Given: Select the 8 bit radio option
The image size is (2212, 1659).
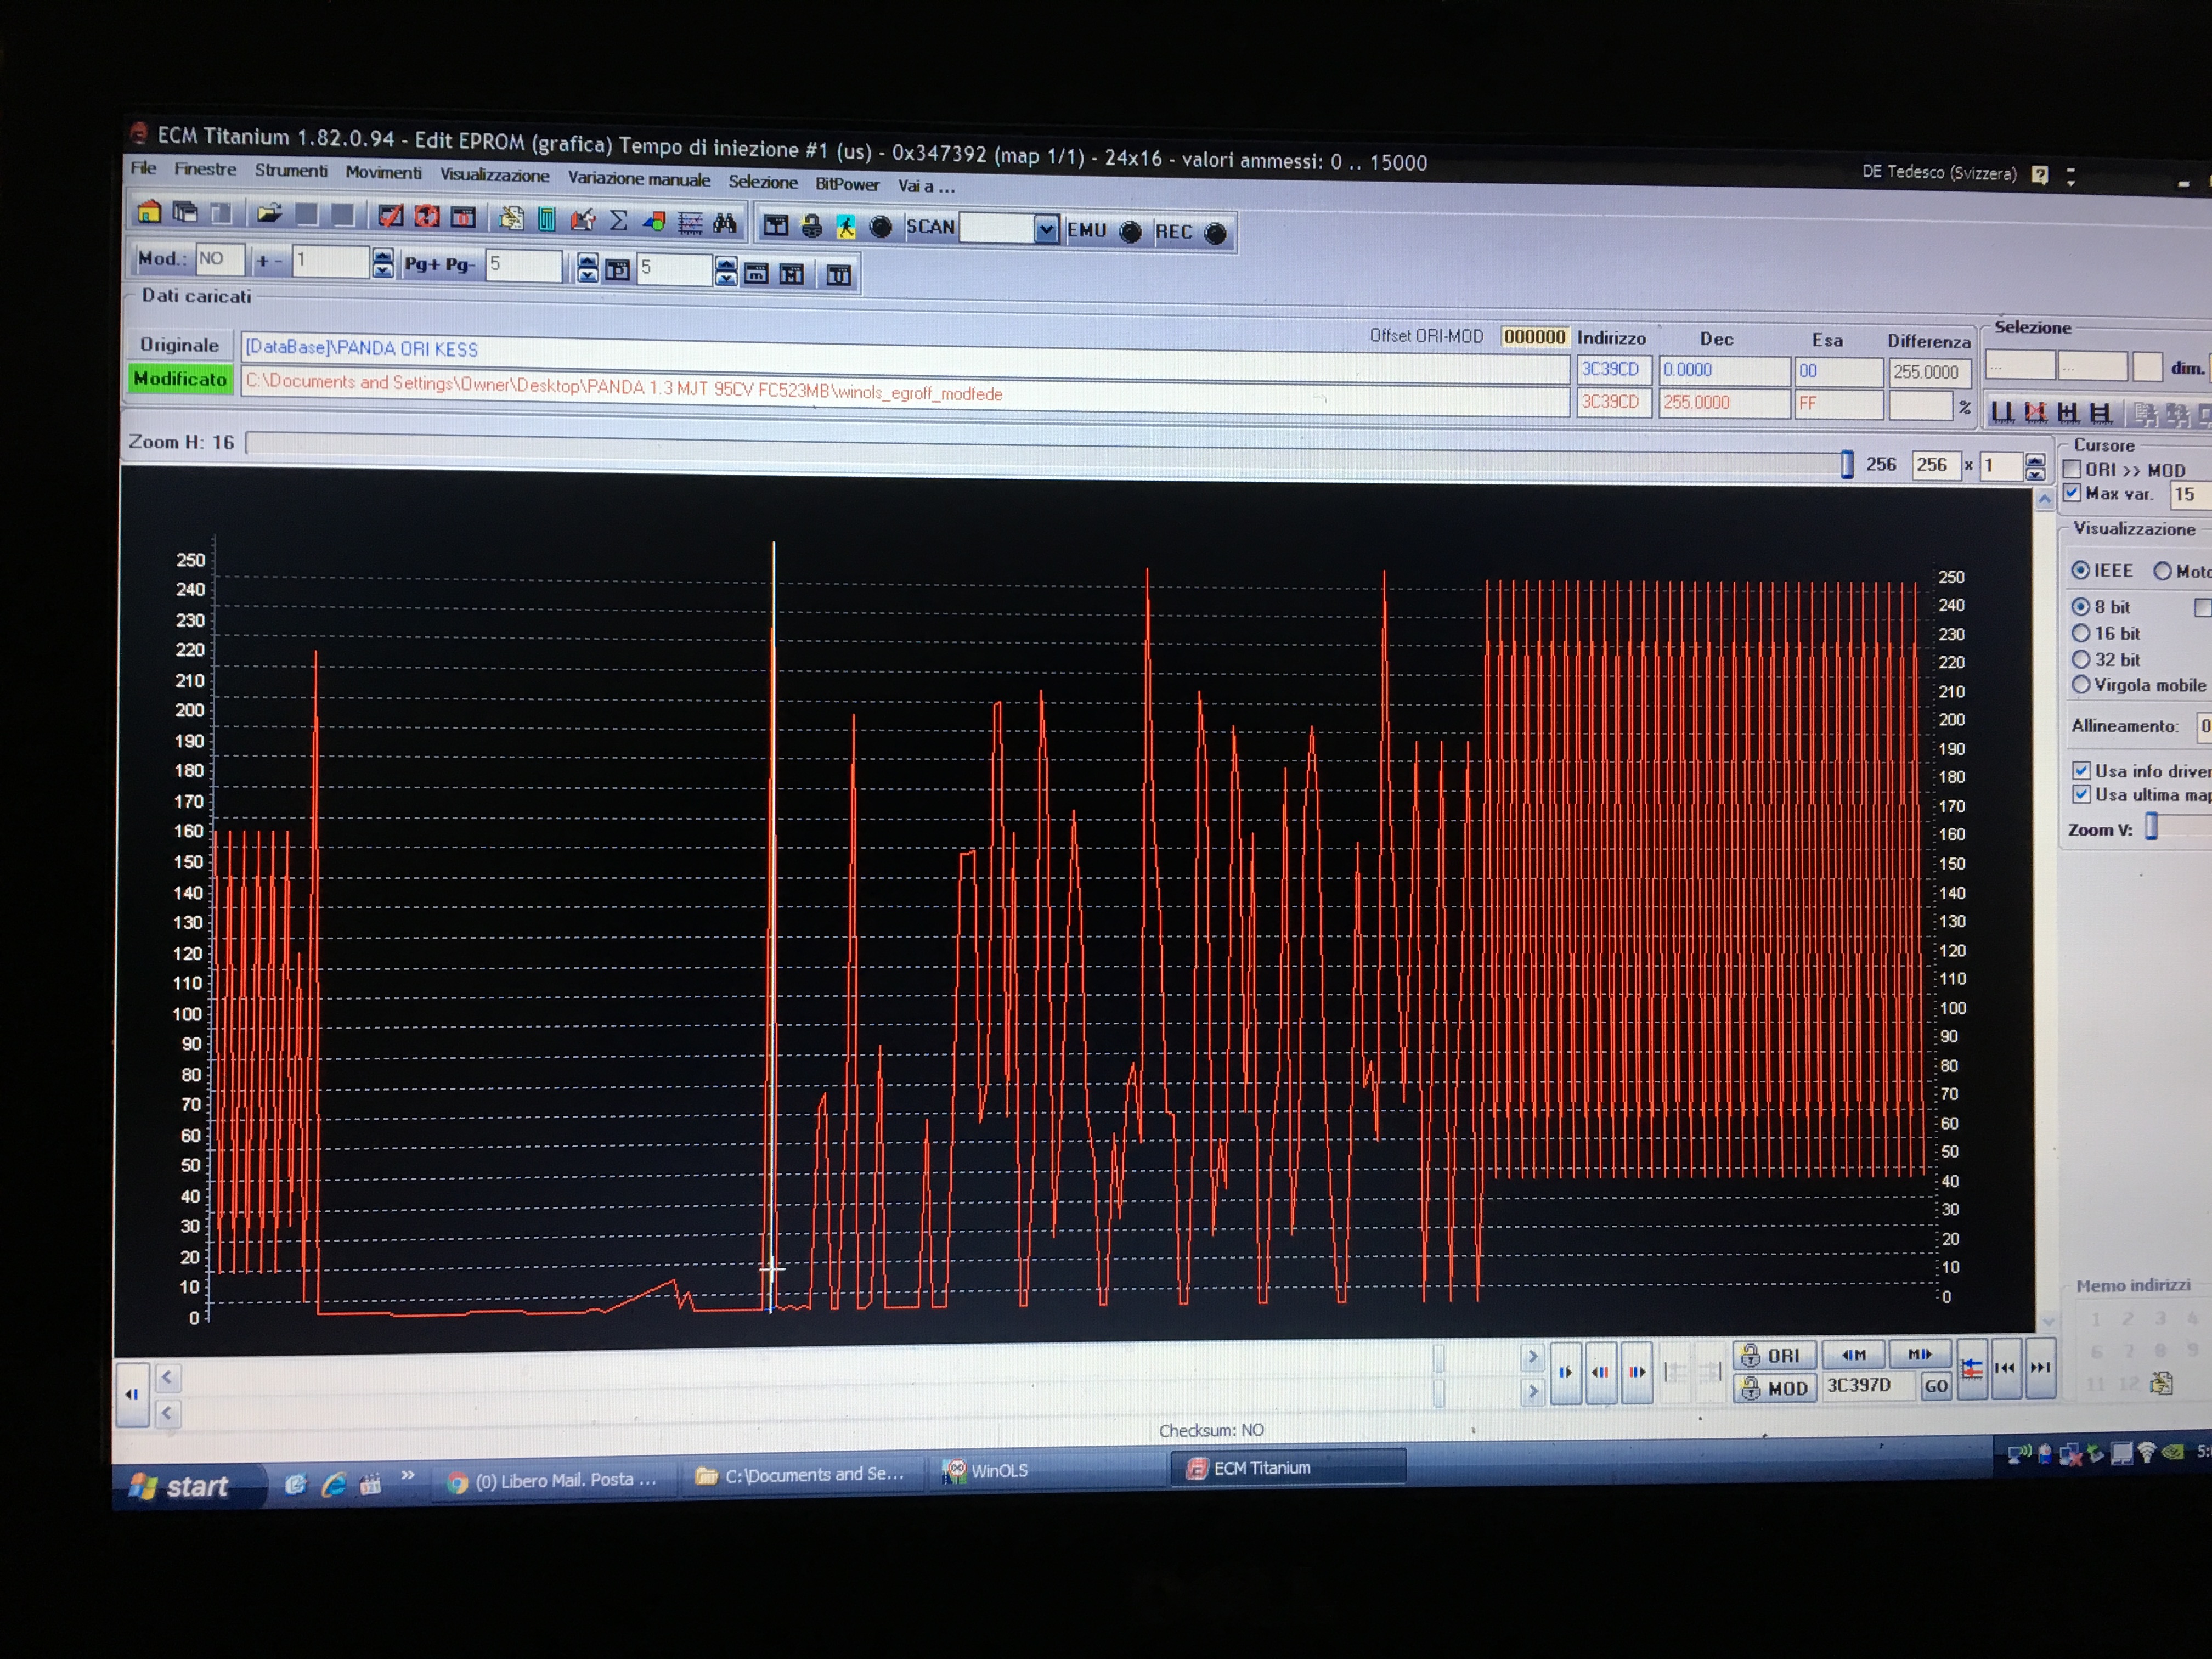Looking at the screenshot, I should coord(2081,606).
